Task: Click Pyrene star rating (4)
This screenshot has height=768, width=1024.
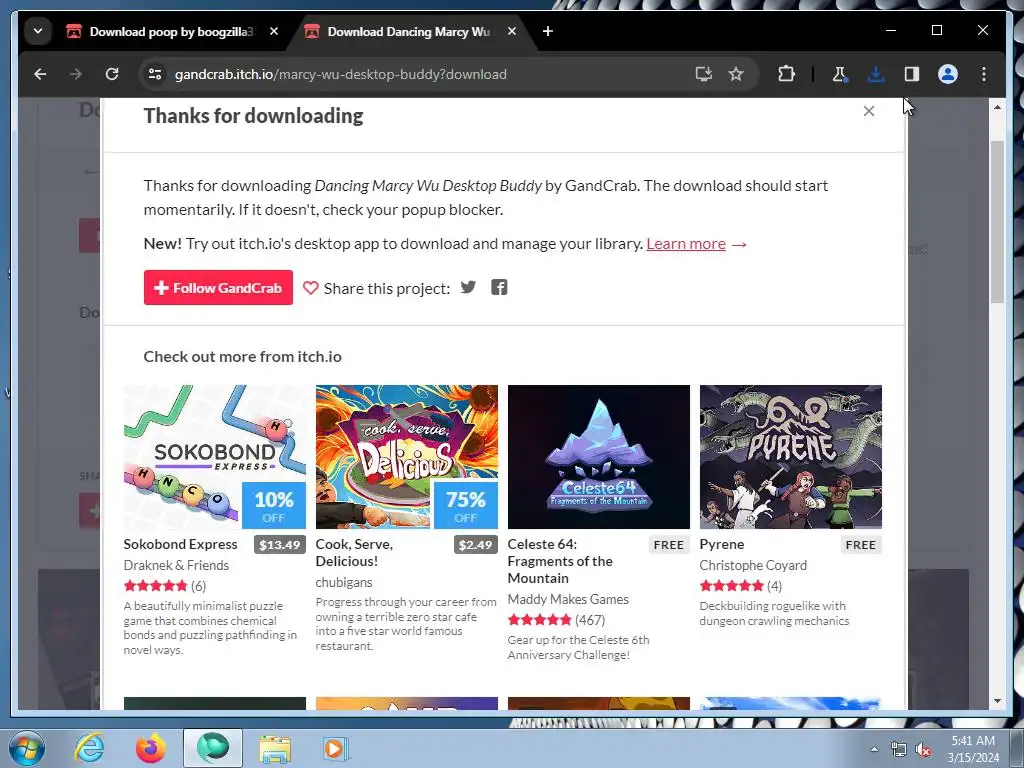Action: click(731, 586)
